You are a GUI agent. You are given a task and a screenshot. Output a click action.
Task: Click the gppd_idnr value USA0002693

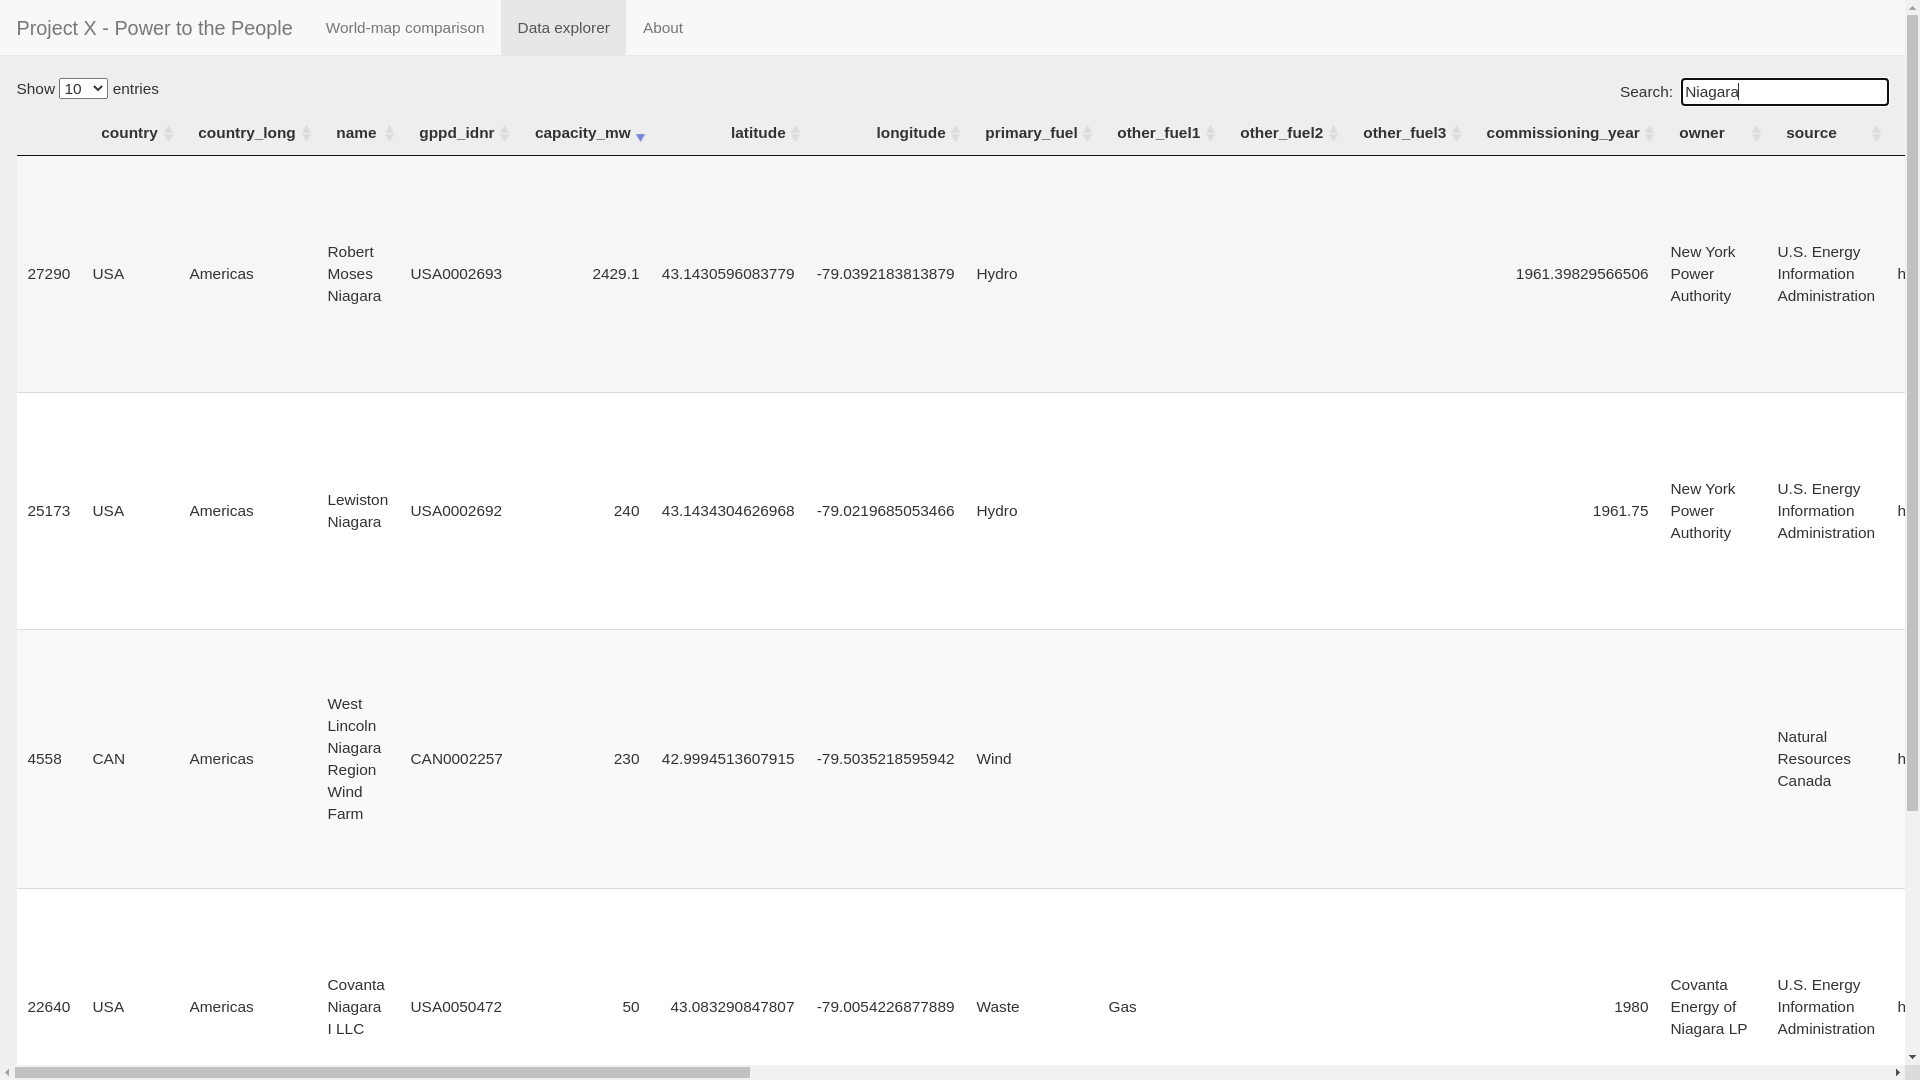(456, 274)
